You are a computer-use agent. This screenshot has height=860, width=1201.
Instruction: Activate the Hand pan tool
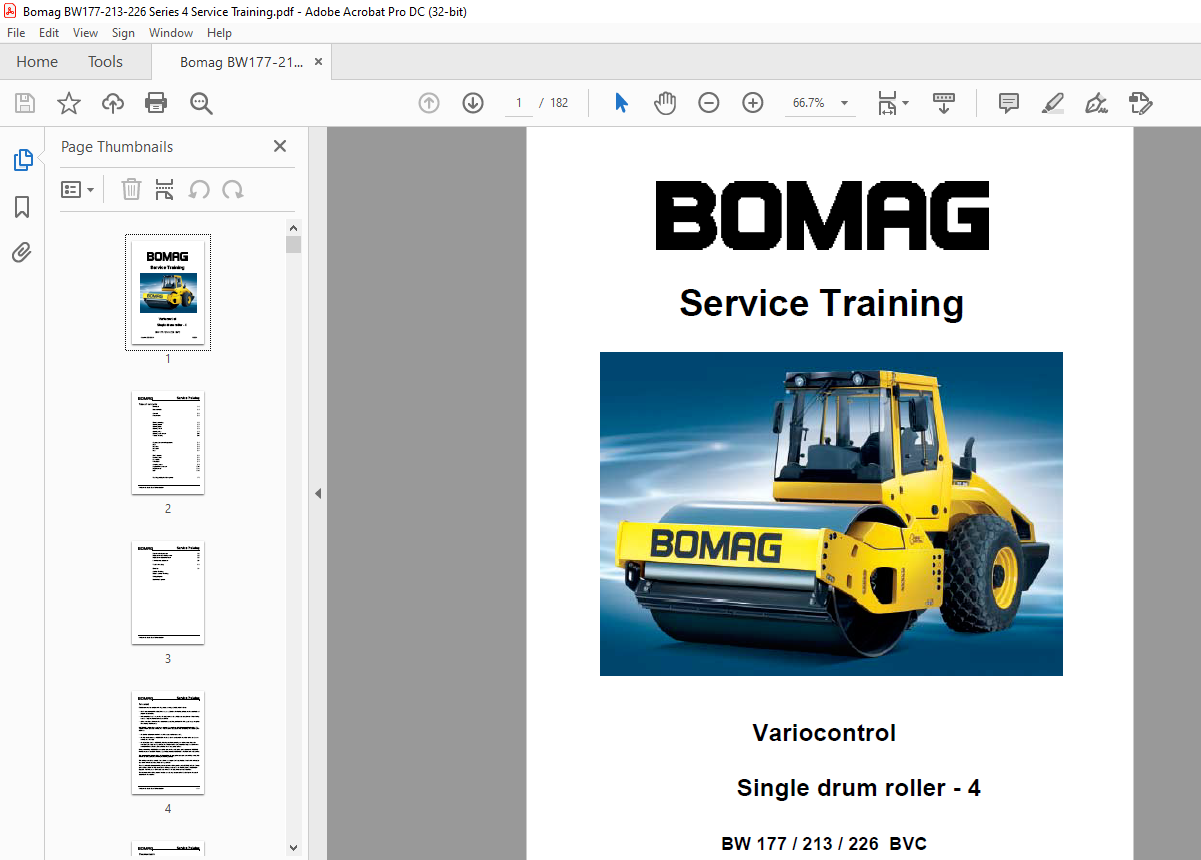(665, 103)
